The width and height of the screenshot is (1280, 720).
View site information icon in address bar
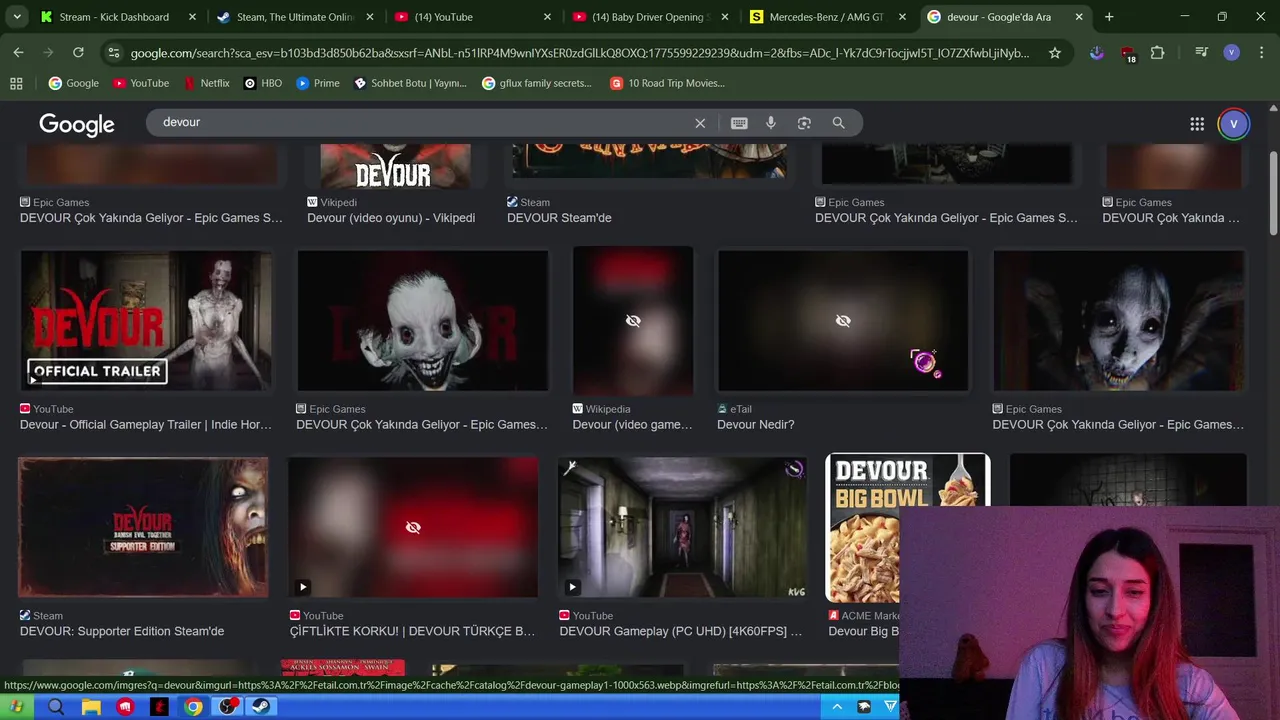coord(113,53)
